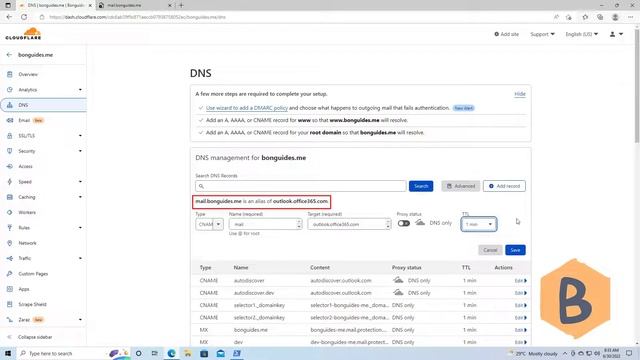
Task: Click the Add record button
Action: tap(504, 186)
